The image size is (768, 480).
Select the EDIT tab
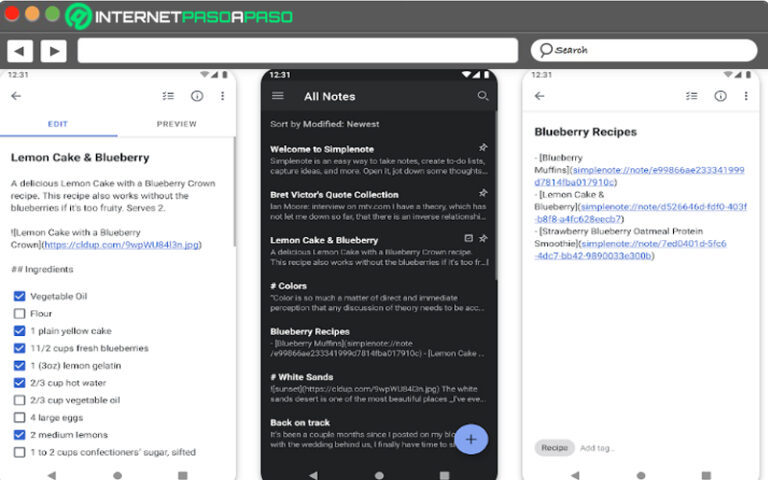[x=59, y=124]
